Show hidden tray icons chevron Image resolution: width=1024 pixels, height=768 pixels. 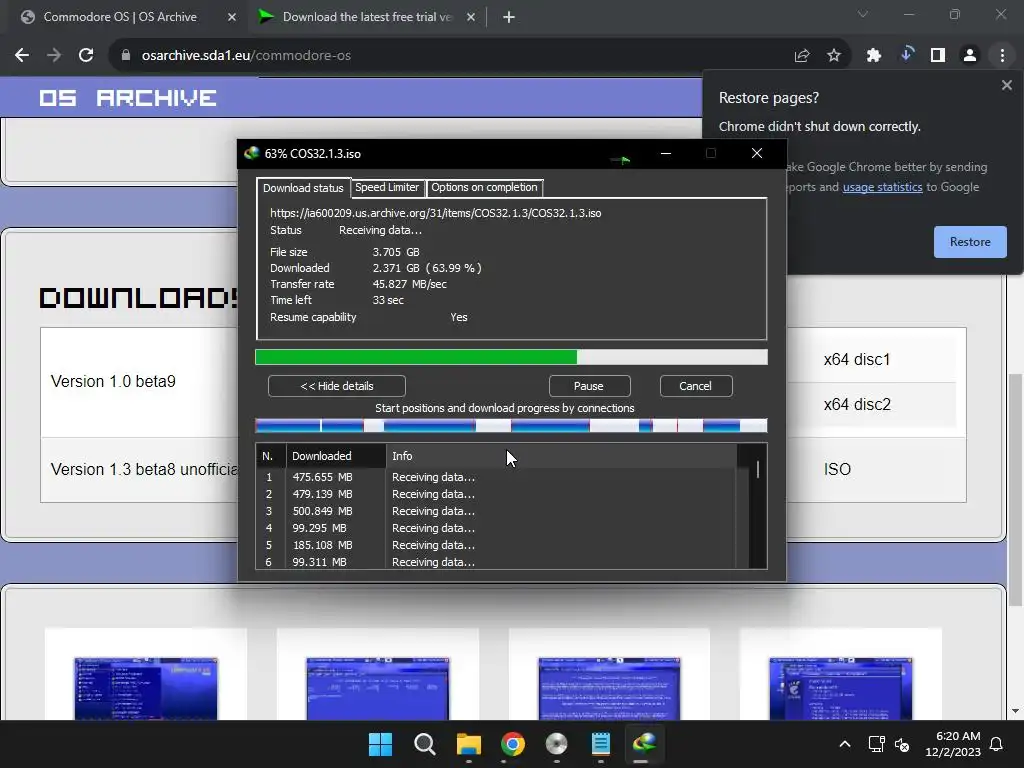click(x=844, y=744)
